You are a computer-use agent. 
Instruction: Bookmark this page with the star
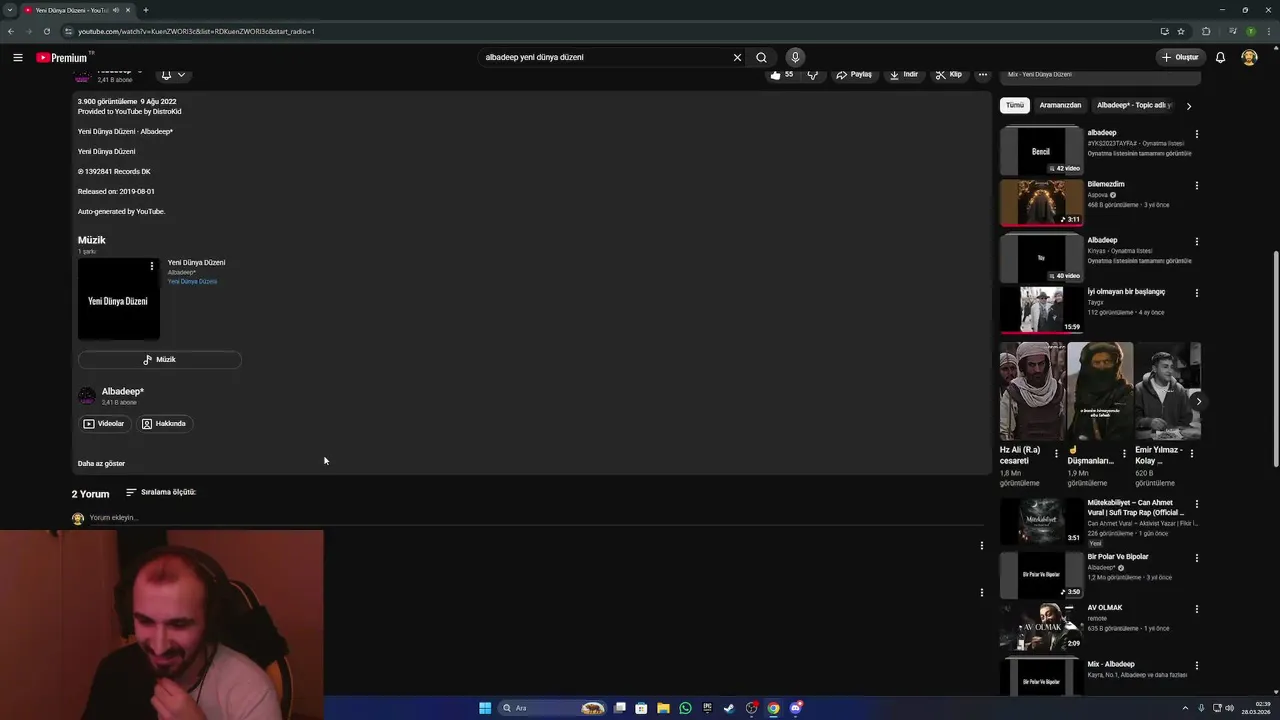pyautogui.click(x=1181, y=31)
